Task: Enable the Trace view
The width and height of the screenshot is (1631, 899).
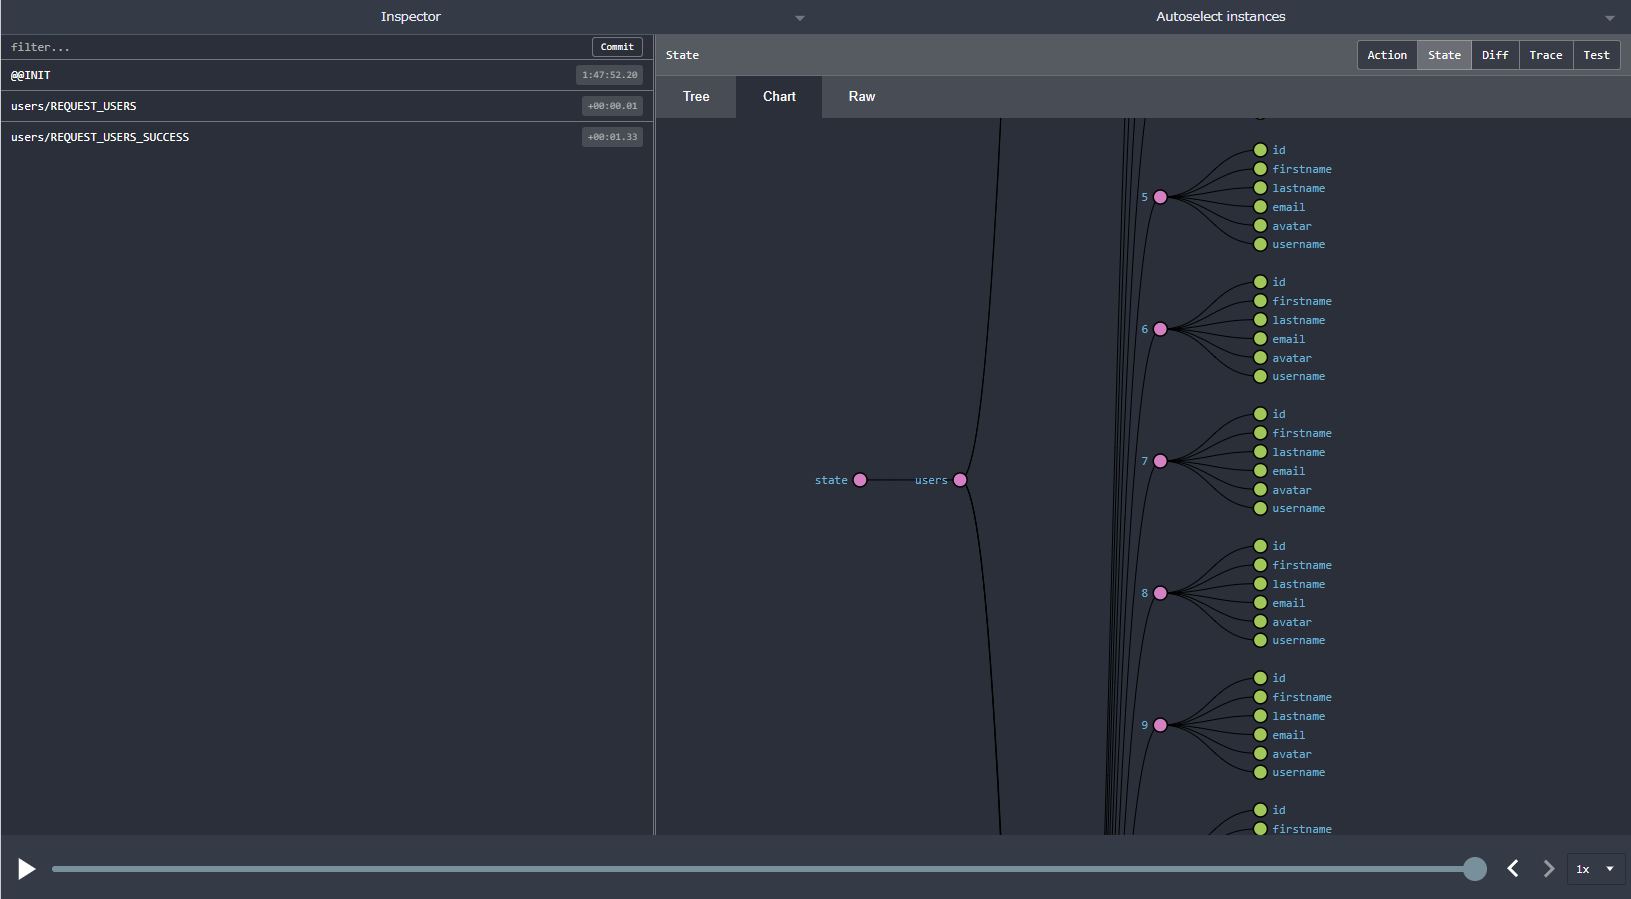Action: click(1545, 55)
